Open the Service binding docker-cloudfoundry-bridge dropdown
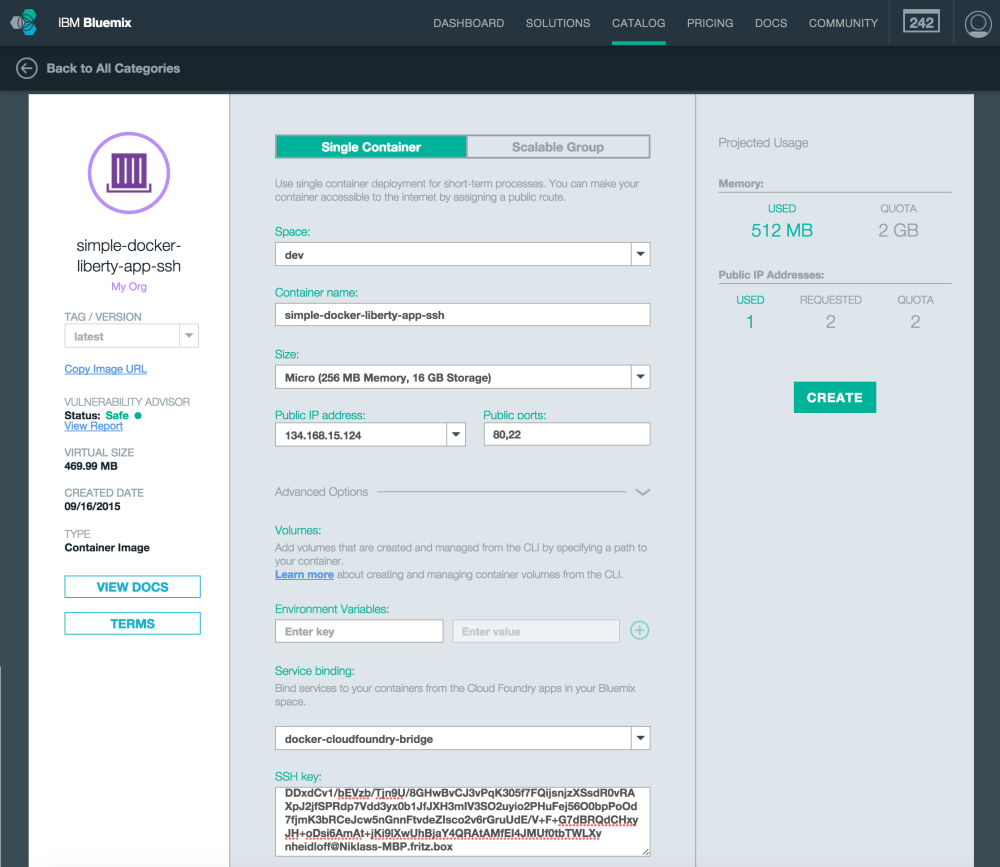This screenshot has height=867, width=1000. [462, 738]
